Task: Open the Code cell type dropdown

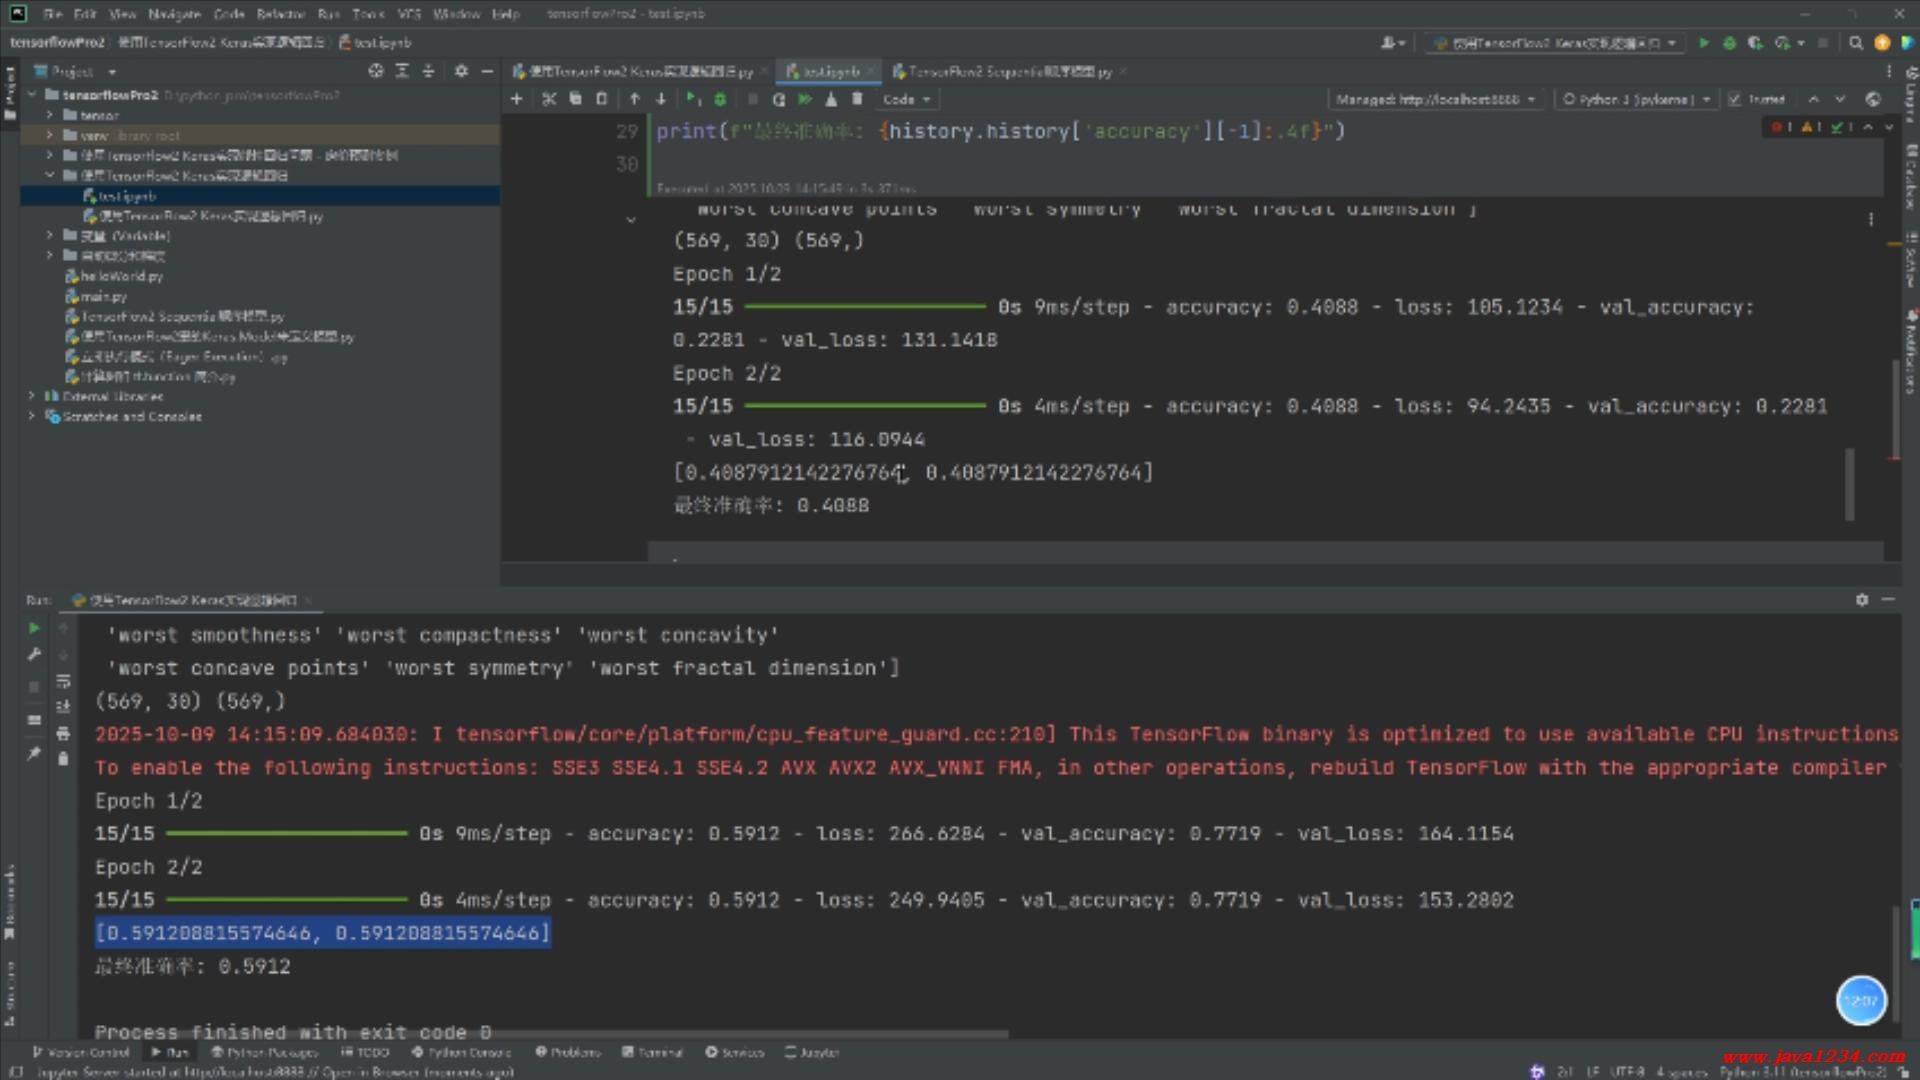Action: coord(906,99)
